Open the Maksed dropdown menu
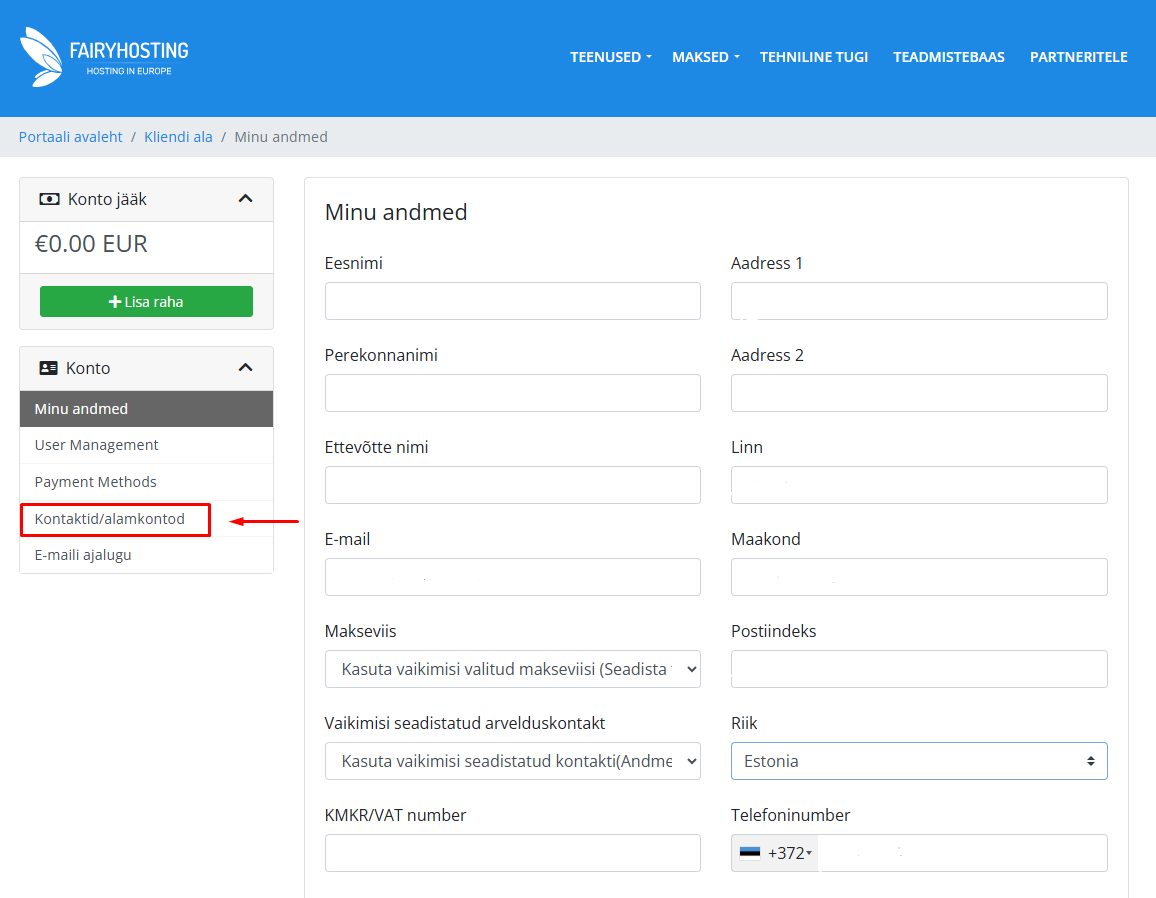Screen dimensions: 1156x898 coord(706,57)
